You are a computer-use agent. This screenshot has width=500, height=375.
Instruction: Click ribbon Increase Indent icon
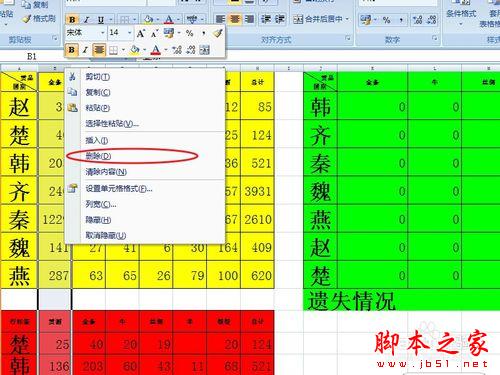pos(279,19)
